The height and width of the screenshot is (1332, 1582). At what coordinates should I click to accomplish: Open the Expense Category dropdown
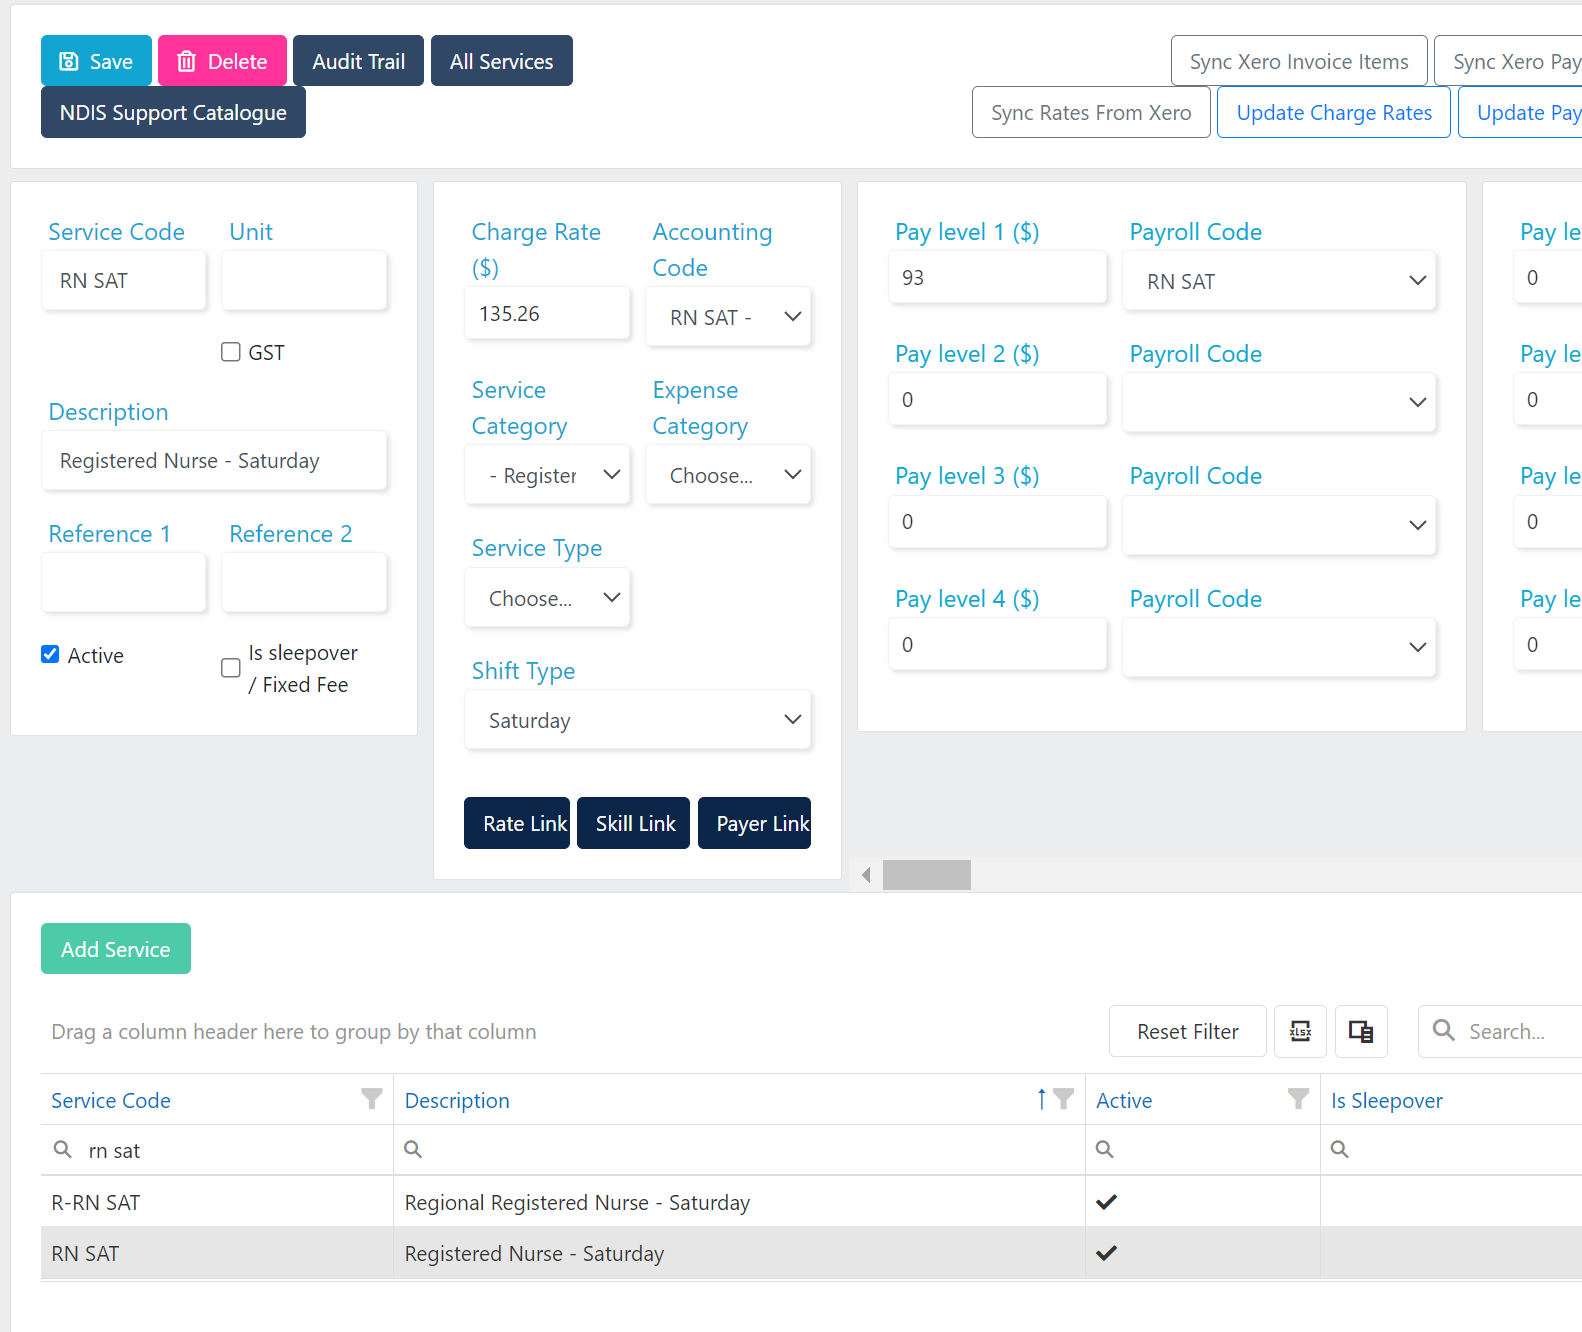(x=728, y=475)
